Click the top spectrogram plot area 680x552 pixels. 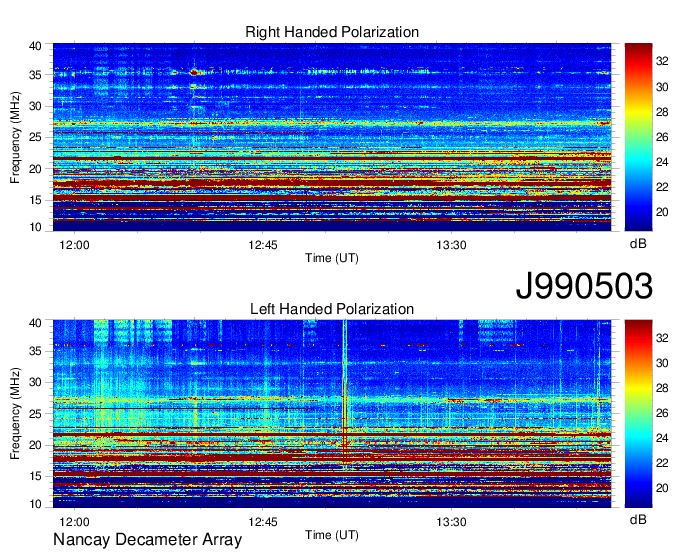pyautogui.click(x=332, y=137)
